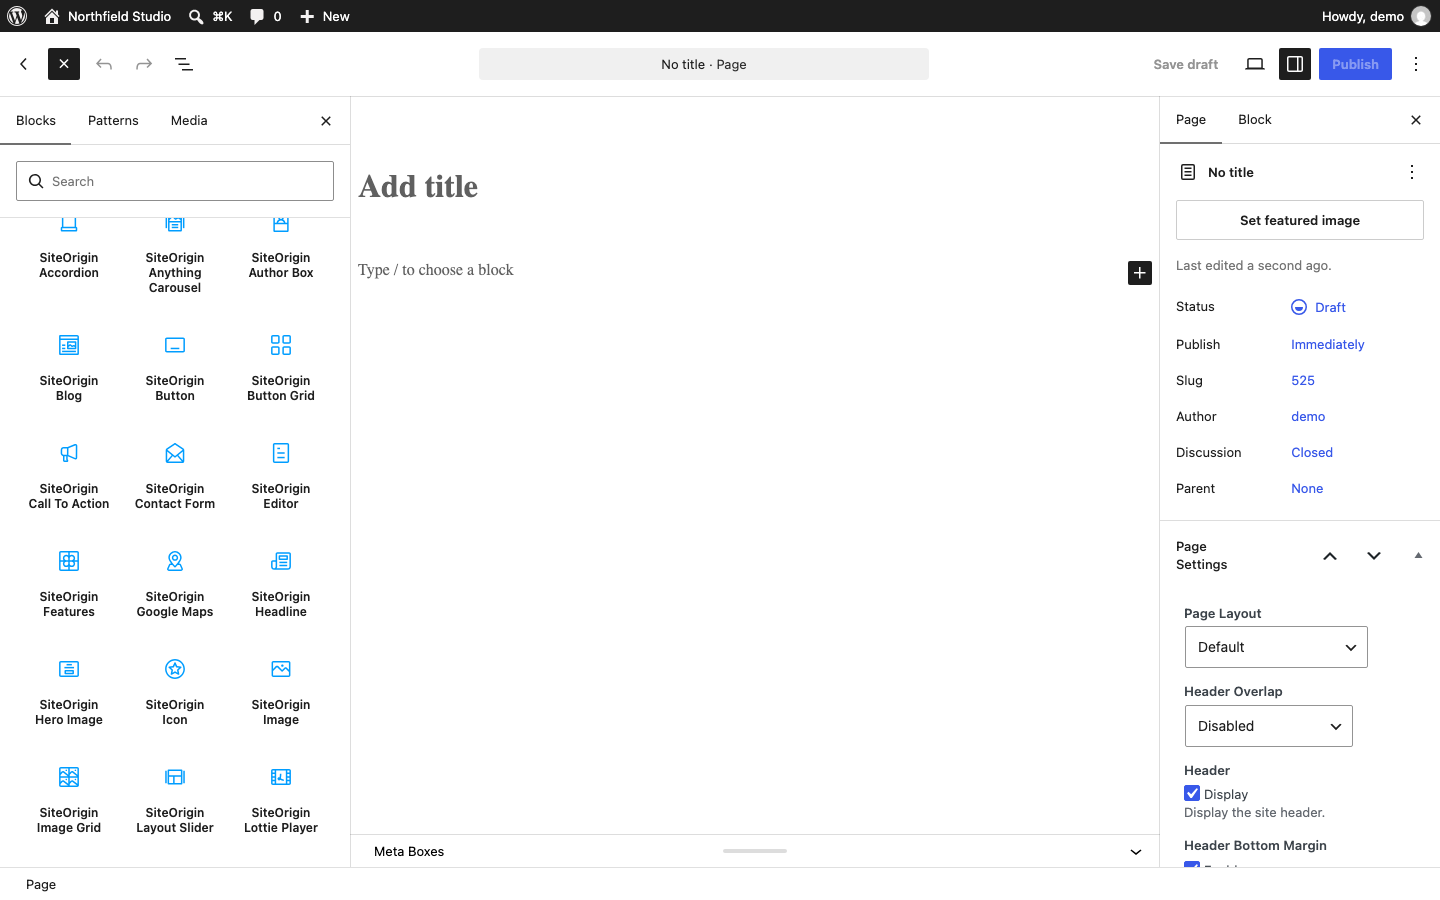The height and width of the screenshot is (900, 1440).
Task: Expand the Meta Boxes section
Action: (1136, 852)
